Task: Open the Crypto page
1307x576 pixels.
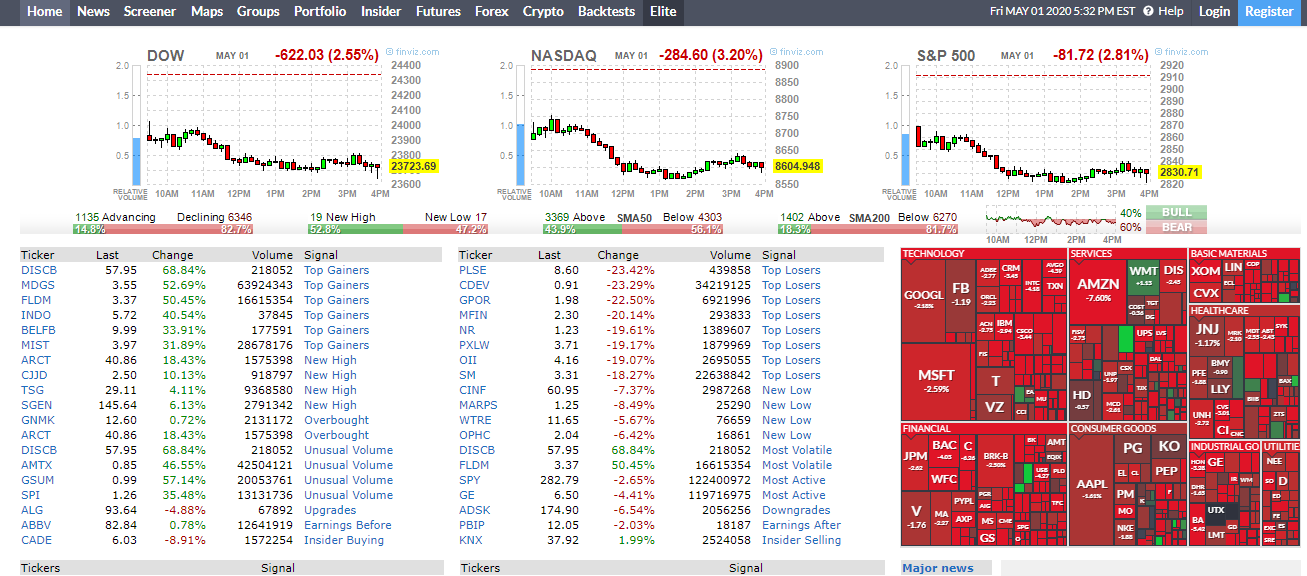Action: [543, 12]
